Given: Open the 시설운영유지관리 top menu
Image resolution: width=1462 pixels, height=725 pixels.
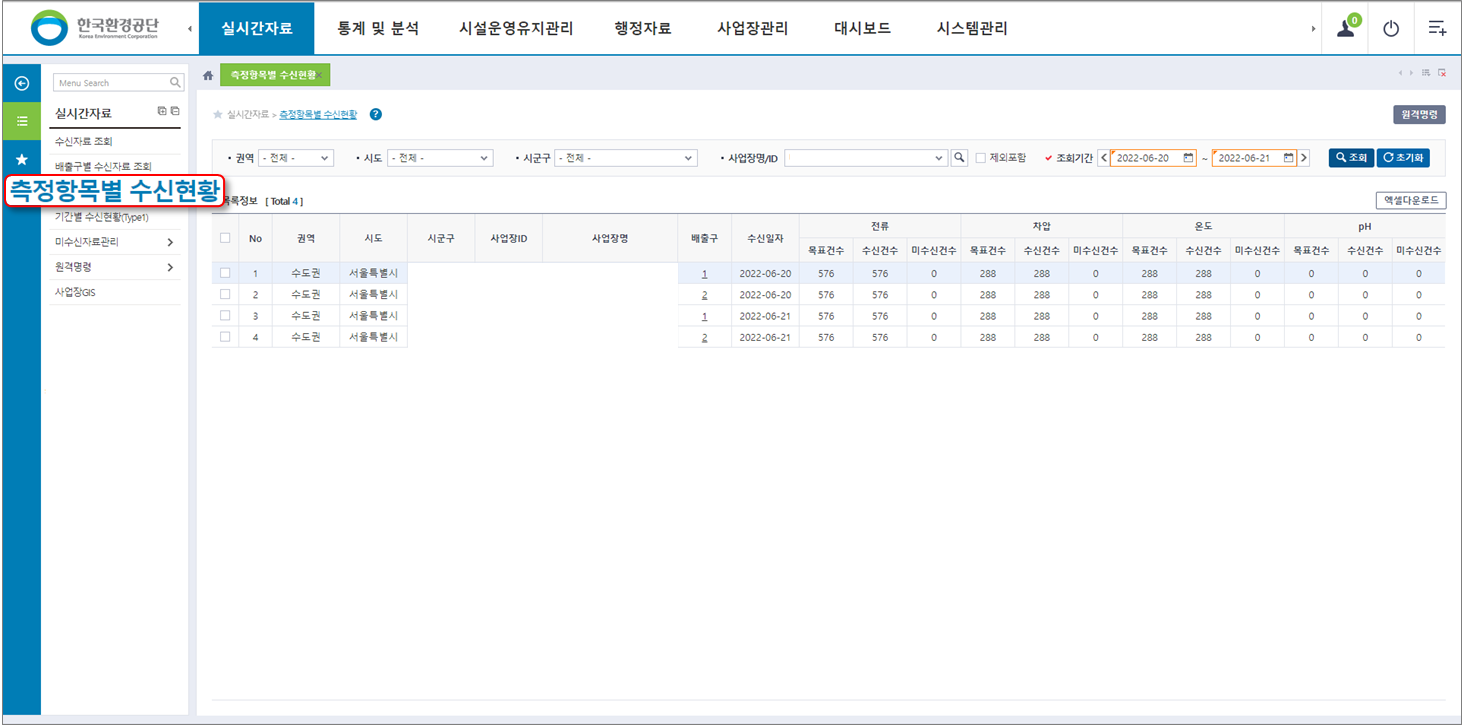Looking at the screenshot, I should coord(516,29).
